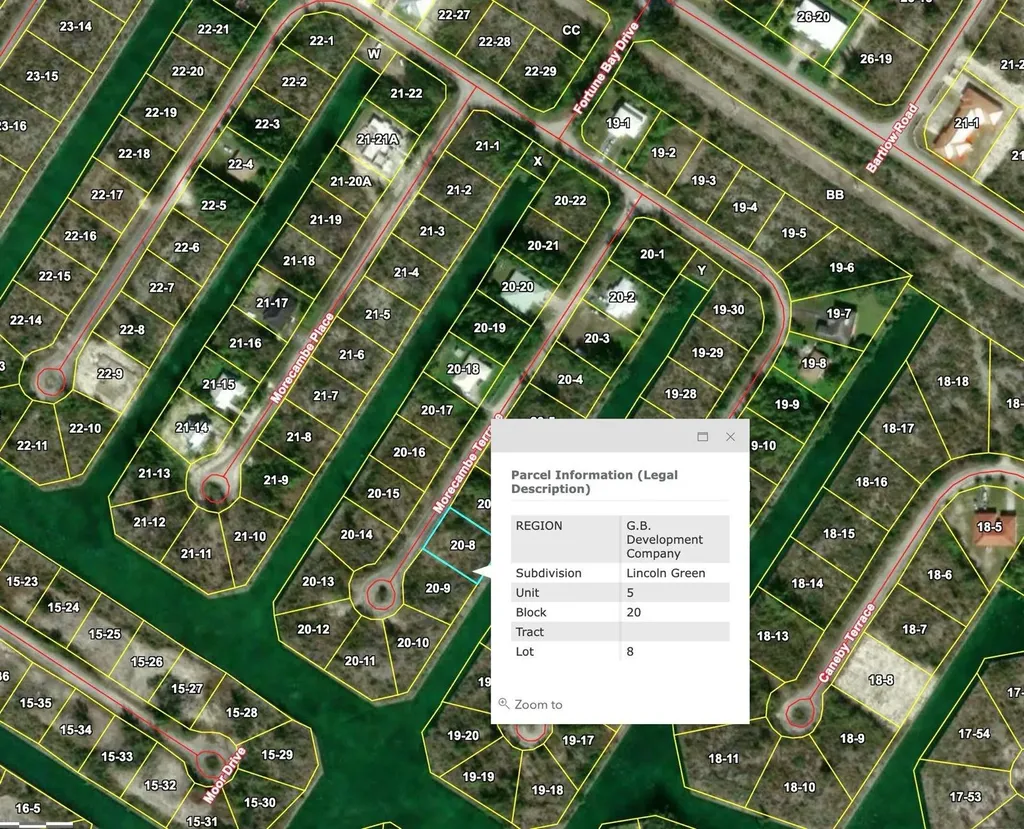This screenshot has height=829, width=1024.
Task: Click the Zoom to link
Action: pos(538,704)
